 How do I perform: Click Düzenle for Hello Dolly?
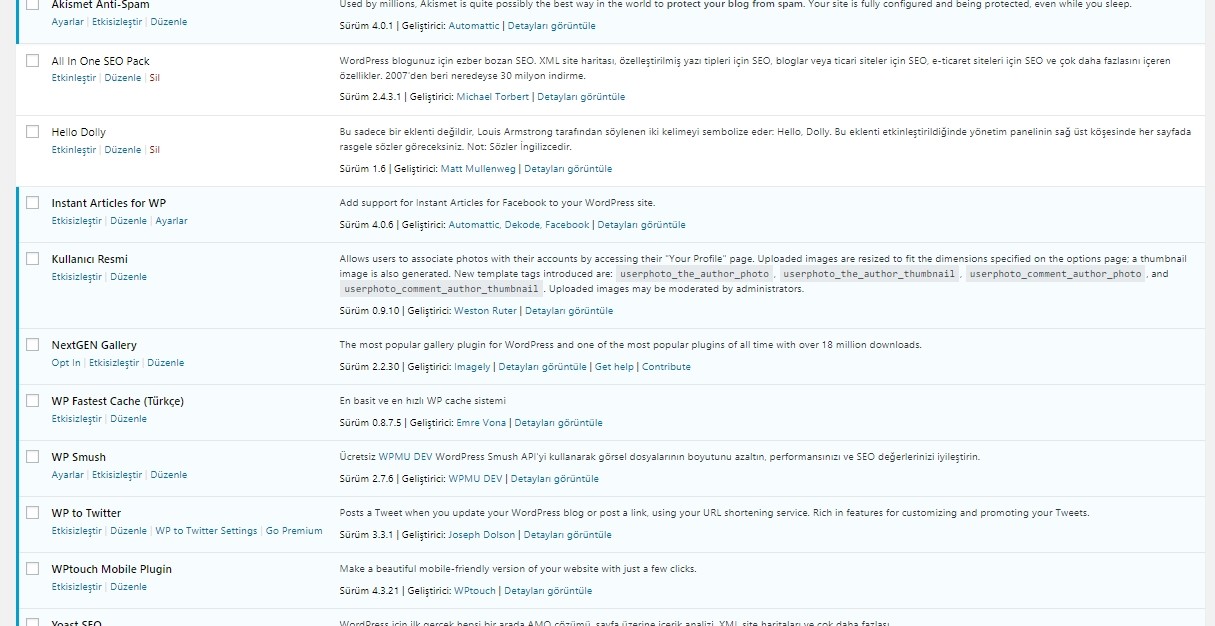(123, 150)
